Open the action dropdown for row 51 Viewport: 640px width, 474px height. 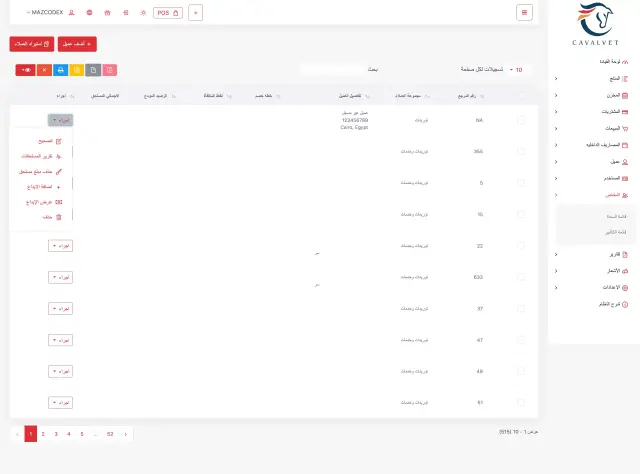coord(60,403)
